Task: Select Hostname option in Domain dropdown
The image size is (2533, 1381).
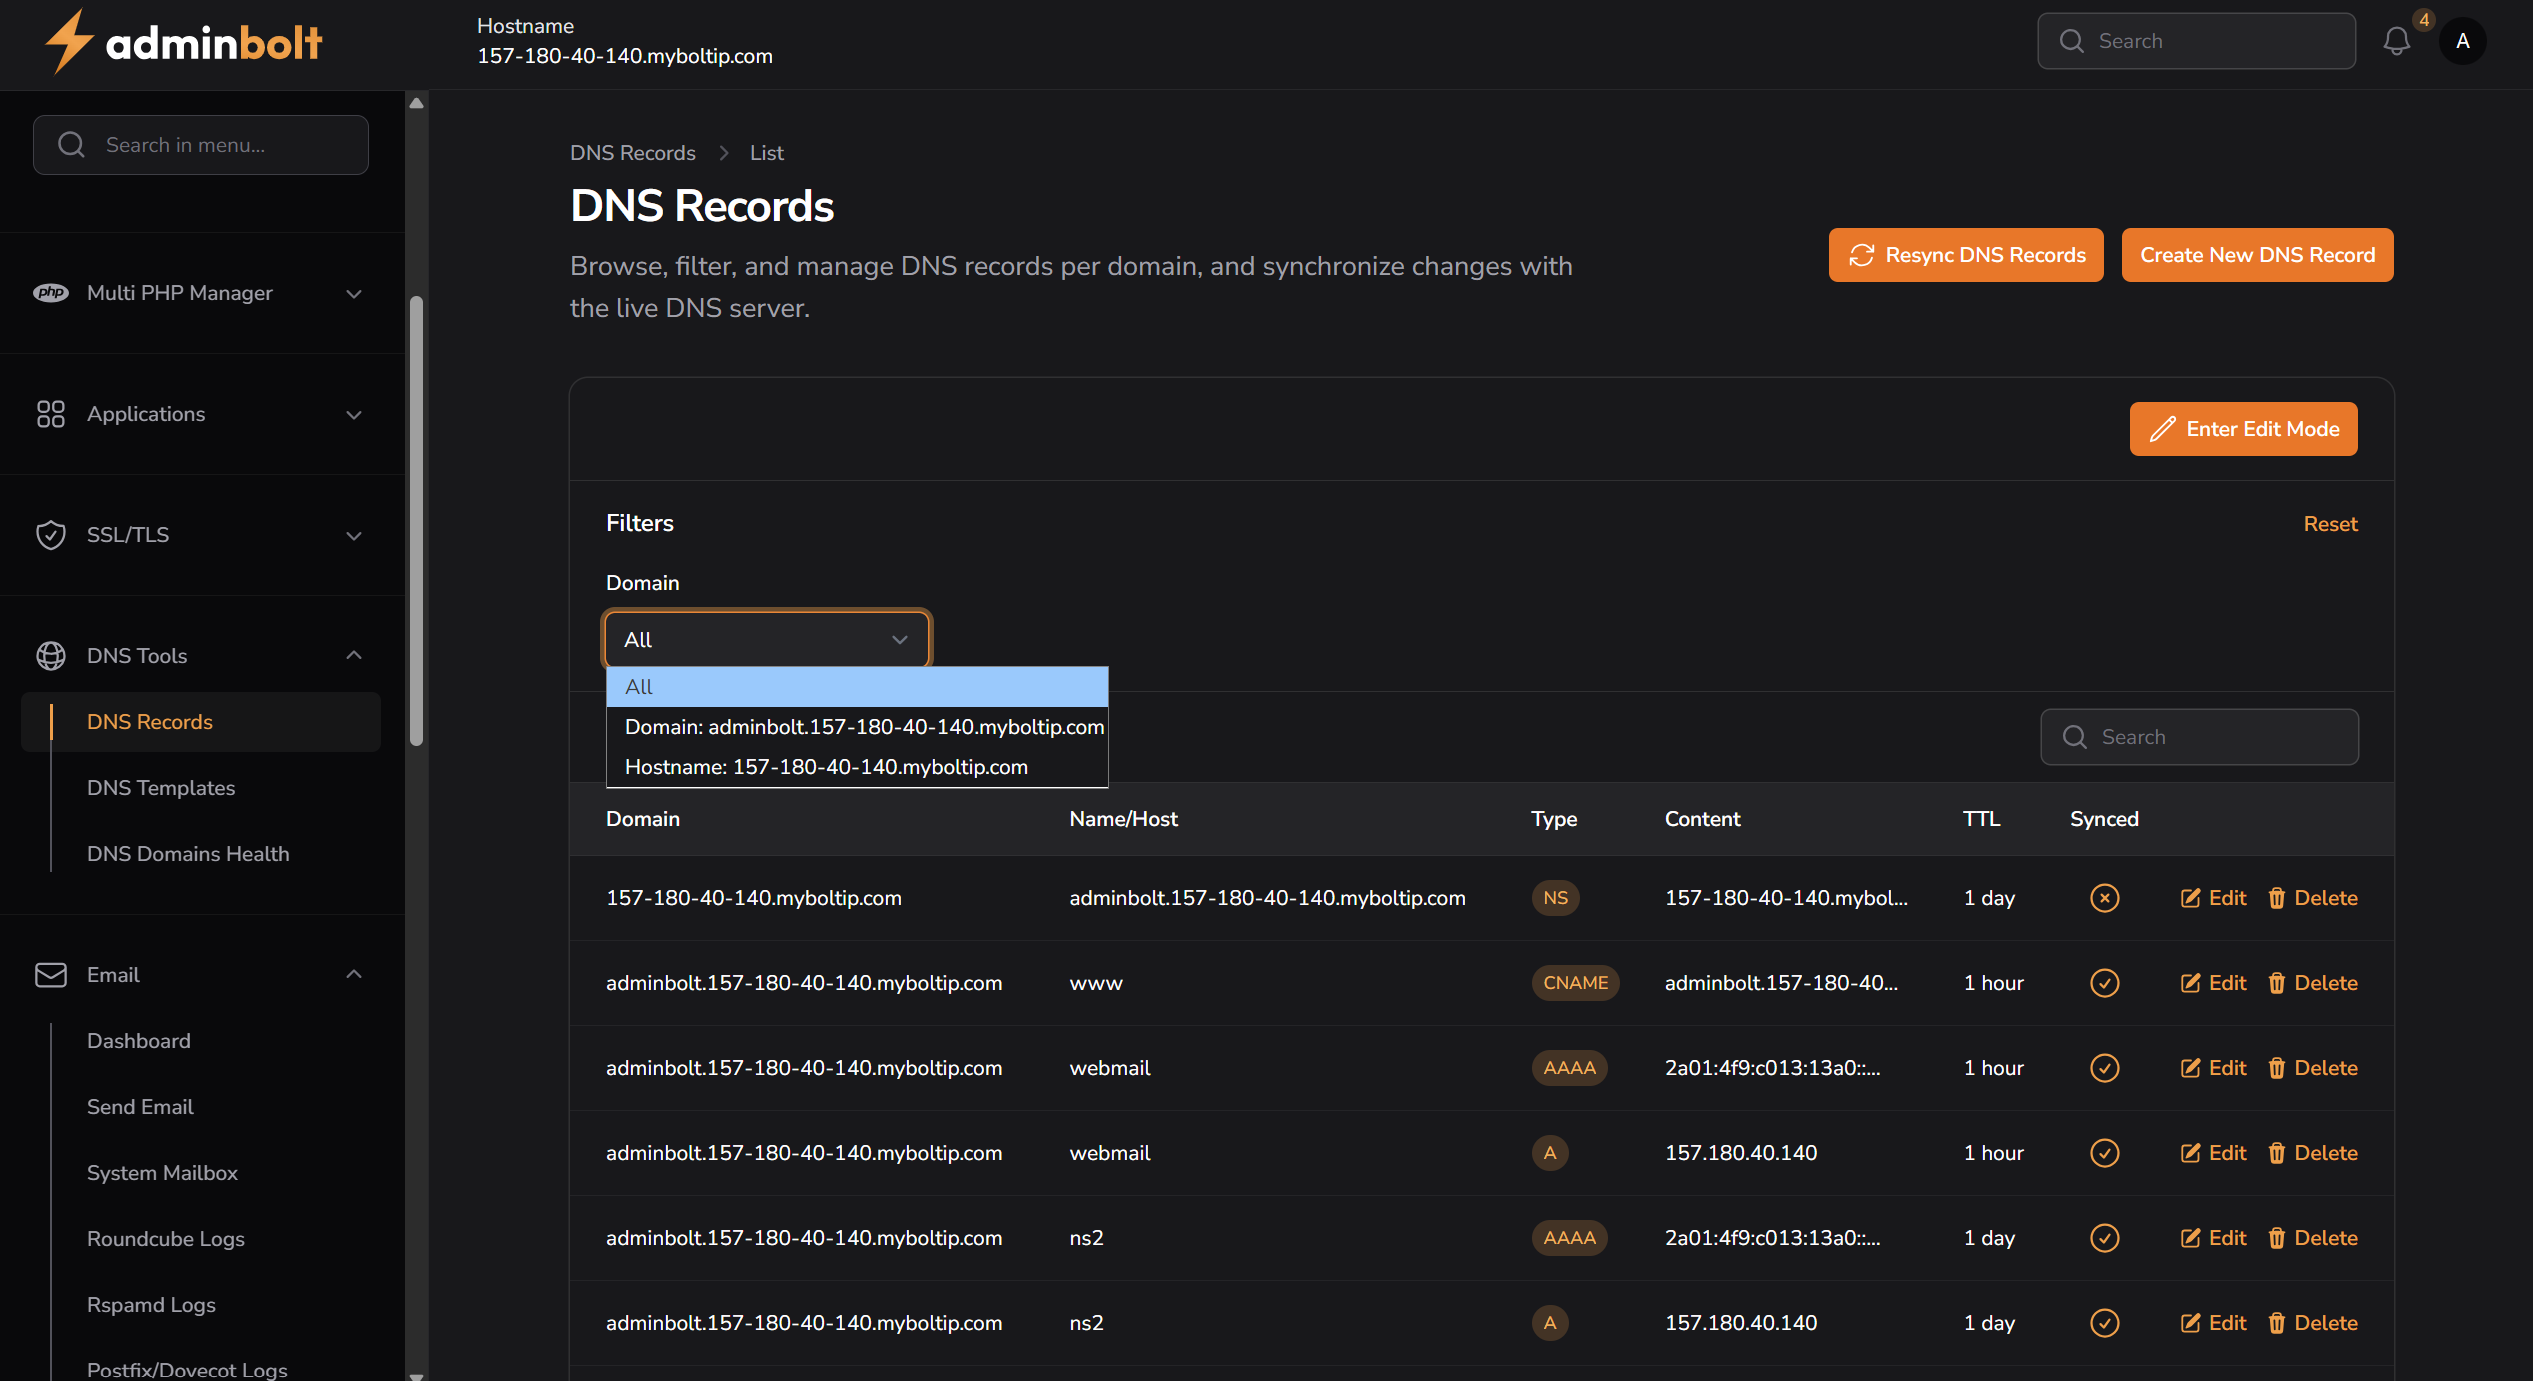Action: click(826, 767)
